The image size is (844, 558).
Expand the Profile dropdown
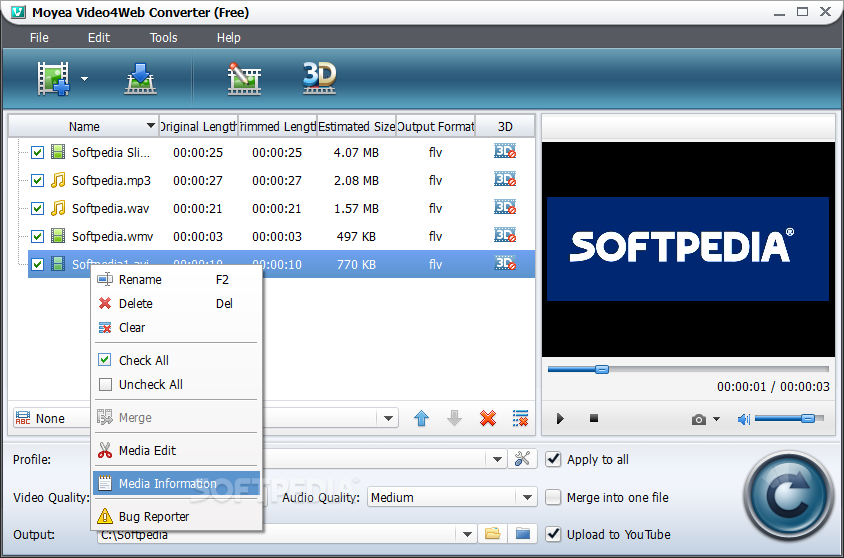(x=497, y=459)
